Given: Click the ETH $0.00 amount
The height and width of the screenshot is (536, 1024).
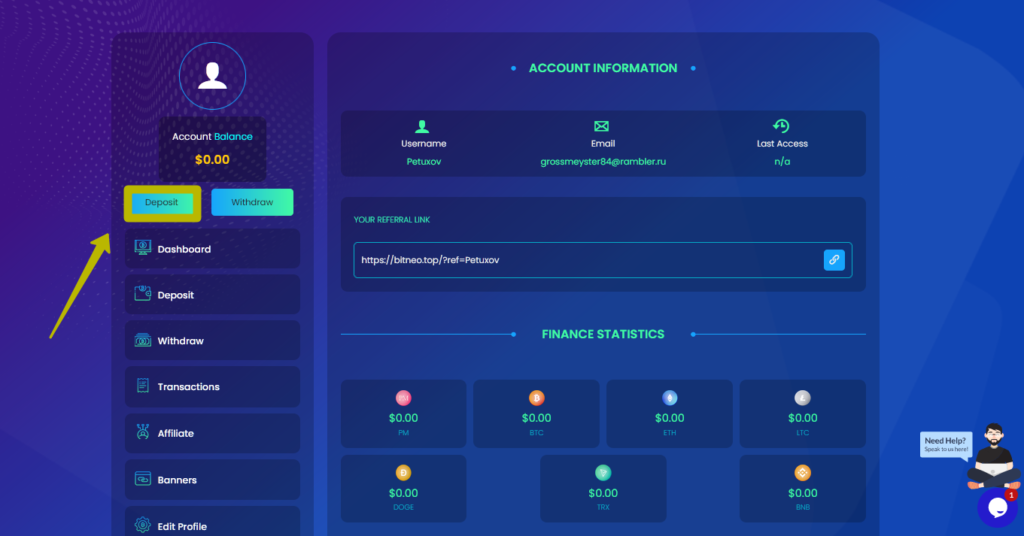Looking at the screenshot, I should click(669, 418).
